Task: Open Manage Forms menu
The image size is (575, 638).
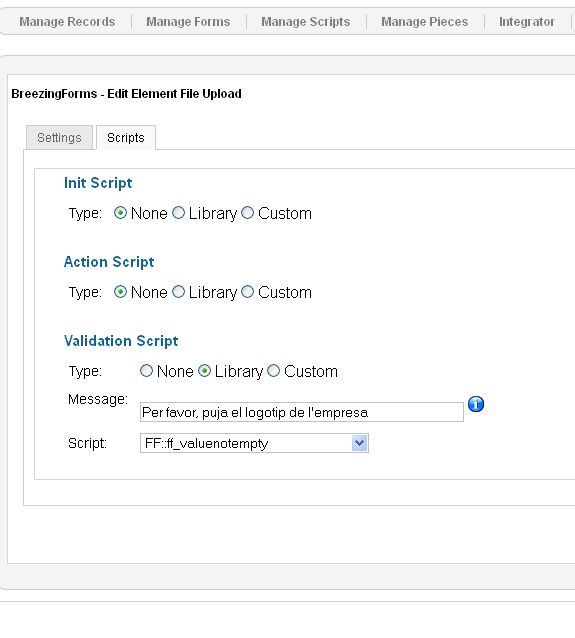Action: pos(188,22)
